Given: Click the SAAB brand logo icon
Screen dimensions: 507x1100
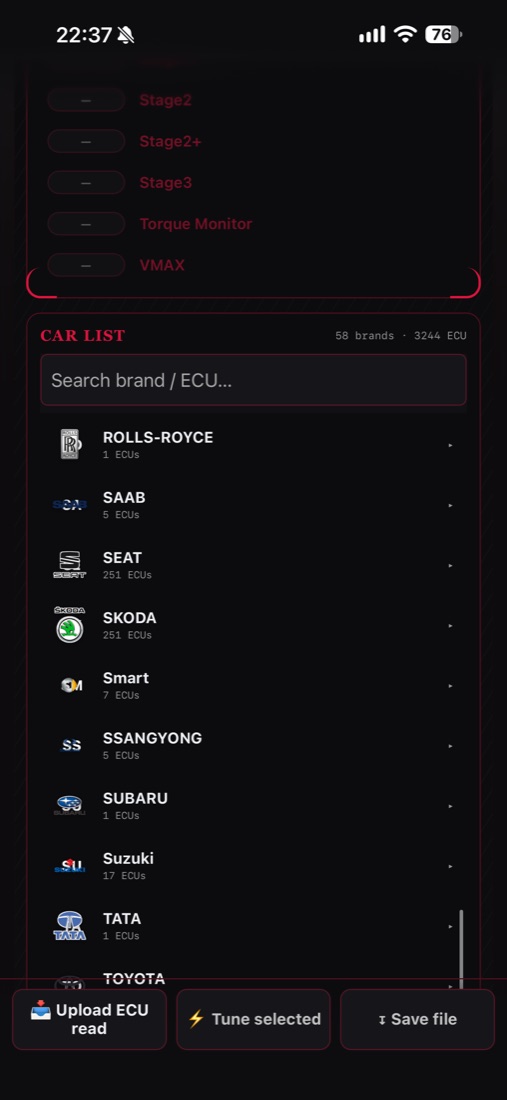Looking at the screenshot, I should [x=69, y=504].
